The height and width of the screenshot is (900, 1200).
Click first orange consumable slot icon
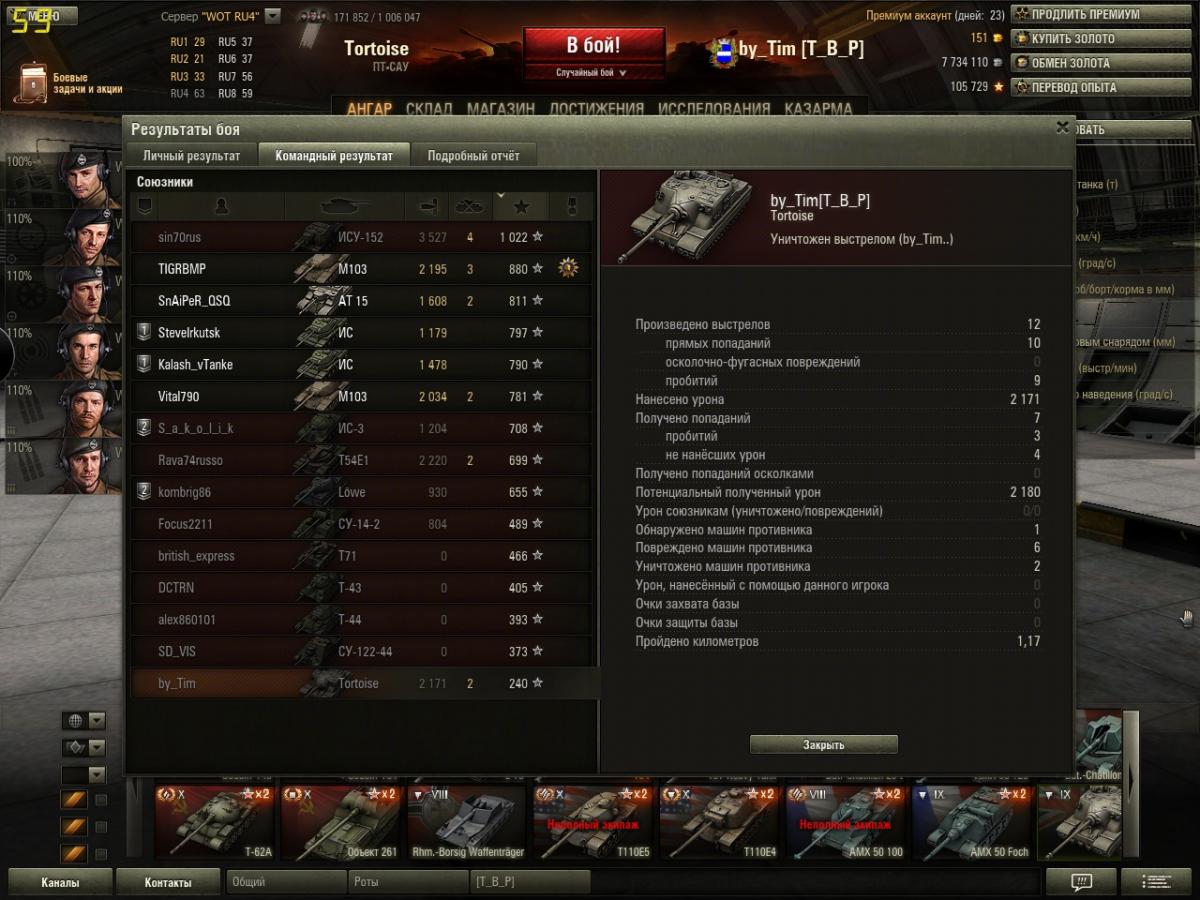[x=74, y=800]
